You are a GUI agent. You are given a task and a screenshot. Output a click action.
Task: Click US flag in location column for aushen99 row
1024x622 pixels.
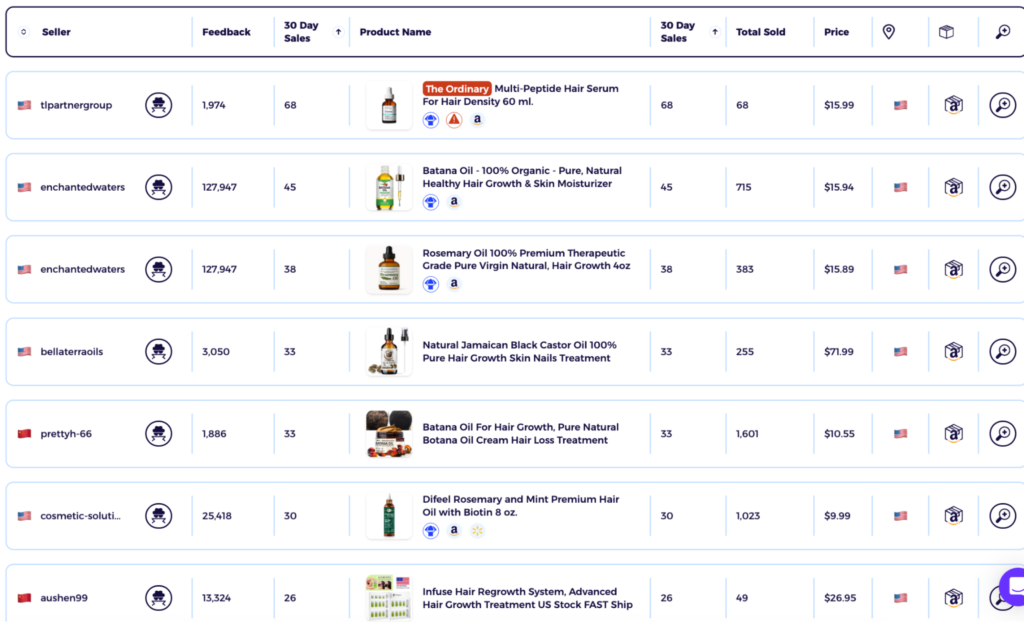coord(901,598)
